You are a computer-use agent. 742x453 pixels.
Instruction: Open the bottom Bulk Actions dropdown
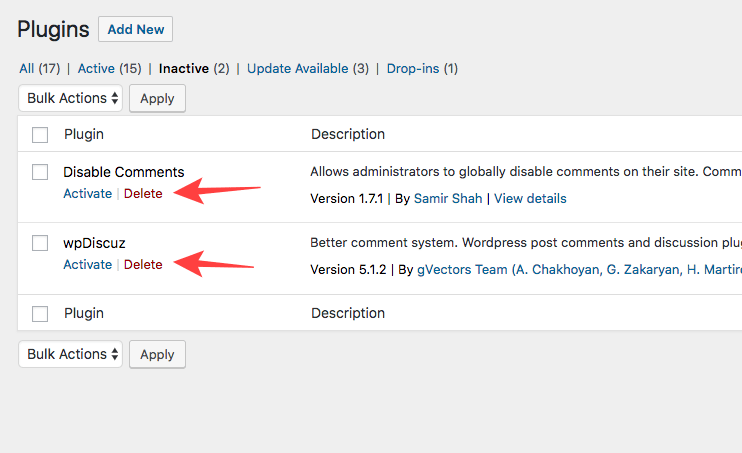[71, 354]
